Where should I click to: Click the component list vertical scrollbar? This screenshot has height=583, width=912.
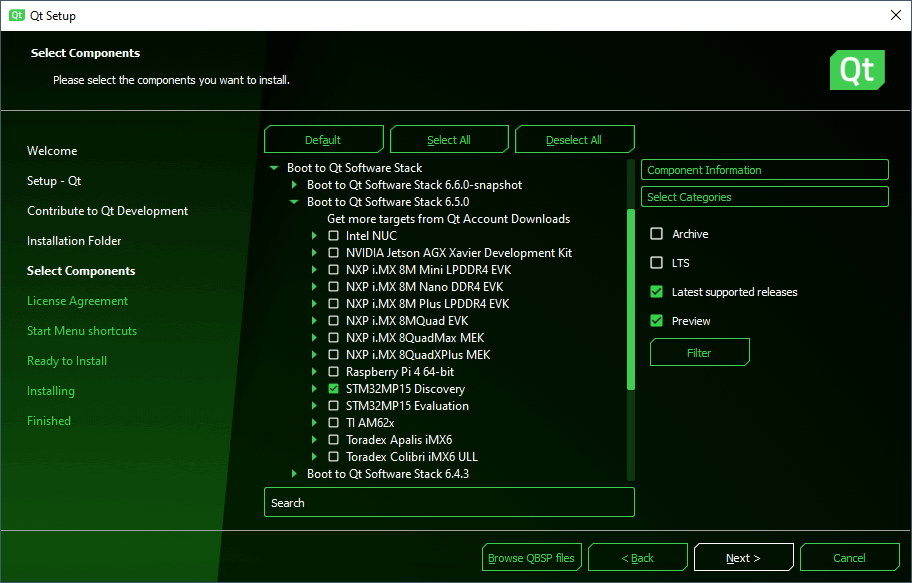630,300
